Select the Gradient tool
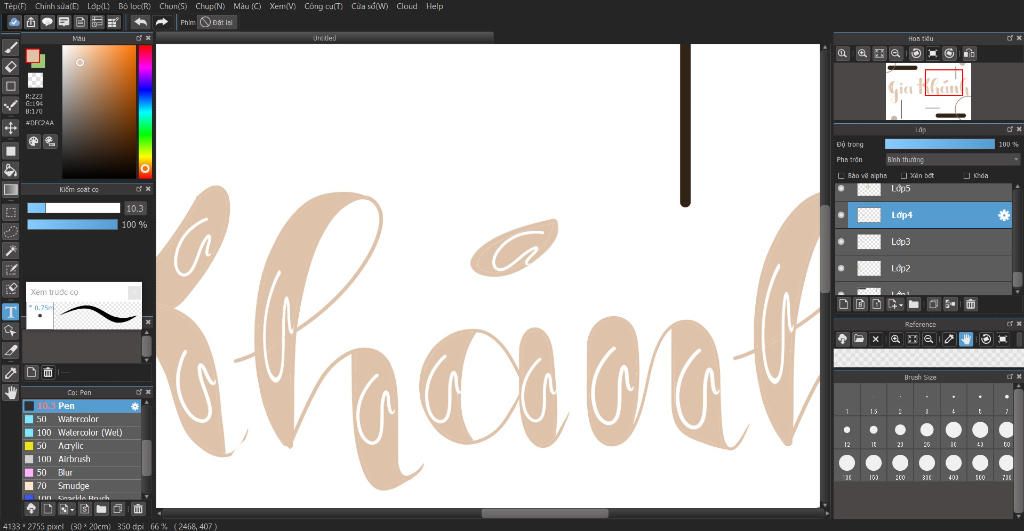Screen dimensions: 1024x531 (x=10, y=189)
